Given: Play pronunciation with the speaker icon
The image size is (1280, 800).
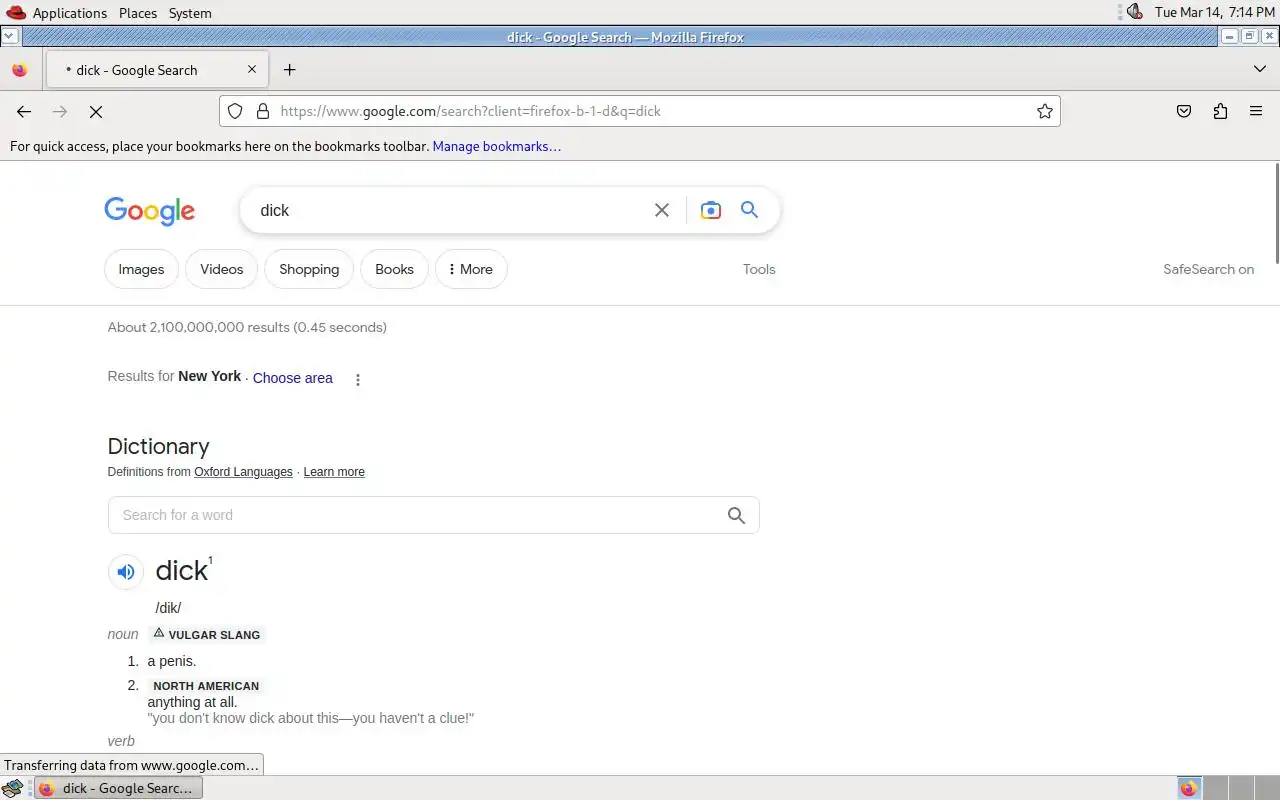Looking at the screenshot, I should [126, 572].
